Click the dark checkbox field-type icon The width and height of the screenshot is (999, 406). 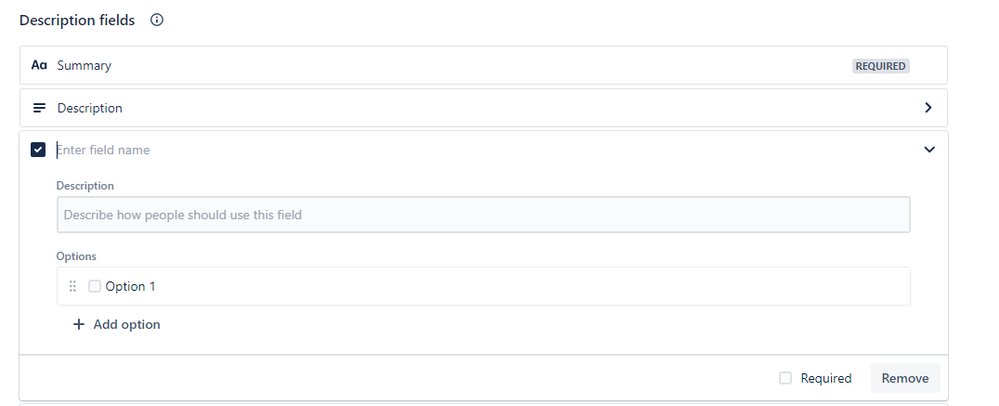pos(38,150)
